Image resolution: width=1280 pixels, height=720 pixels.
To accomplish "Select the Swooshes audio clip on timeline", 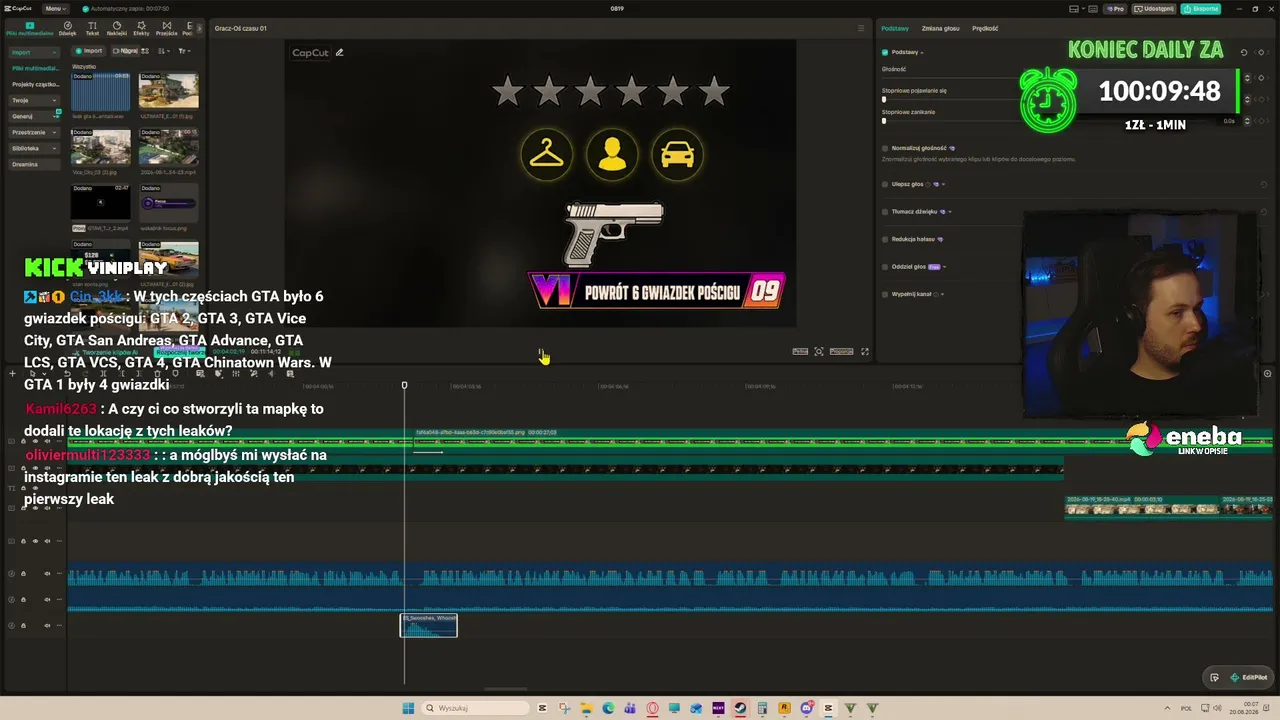I will coord(429,625).
